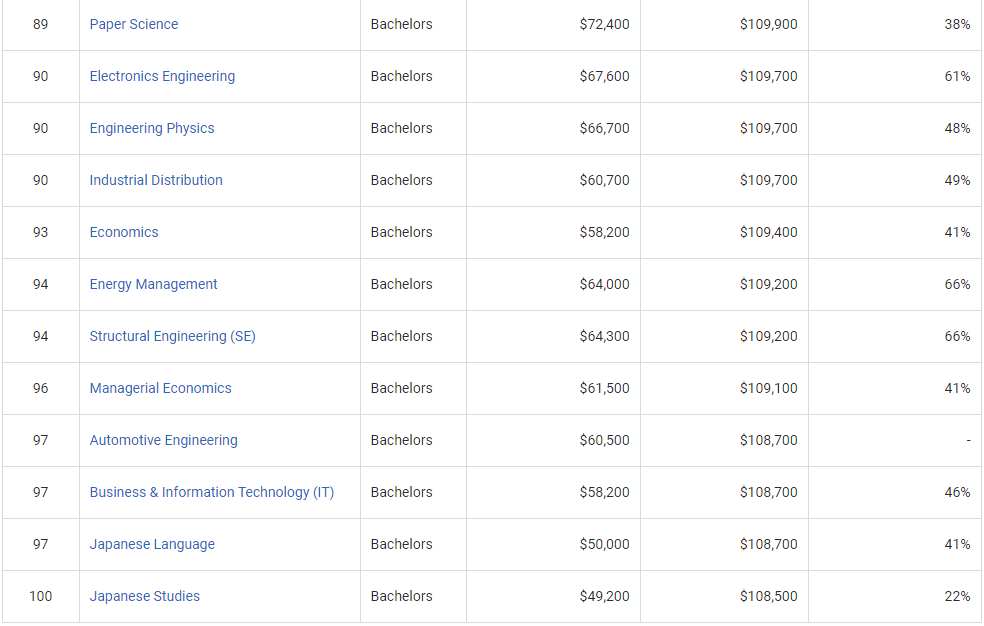
Task: Open the Automotive Engineering link
Action: click(x=163, y=440)
